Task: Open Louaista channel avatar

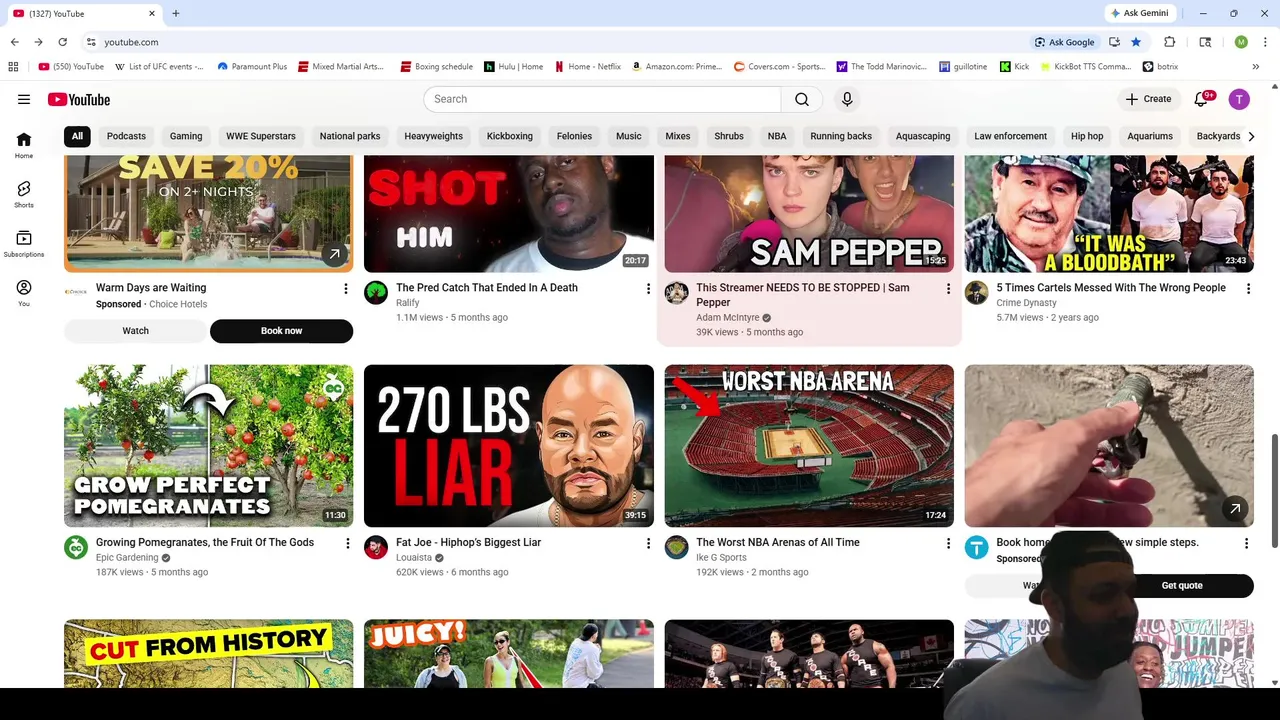Action: (x=376, y=547)
